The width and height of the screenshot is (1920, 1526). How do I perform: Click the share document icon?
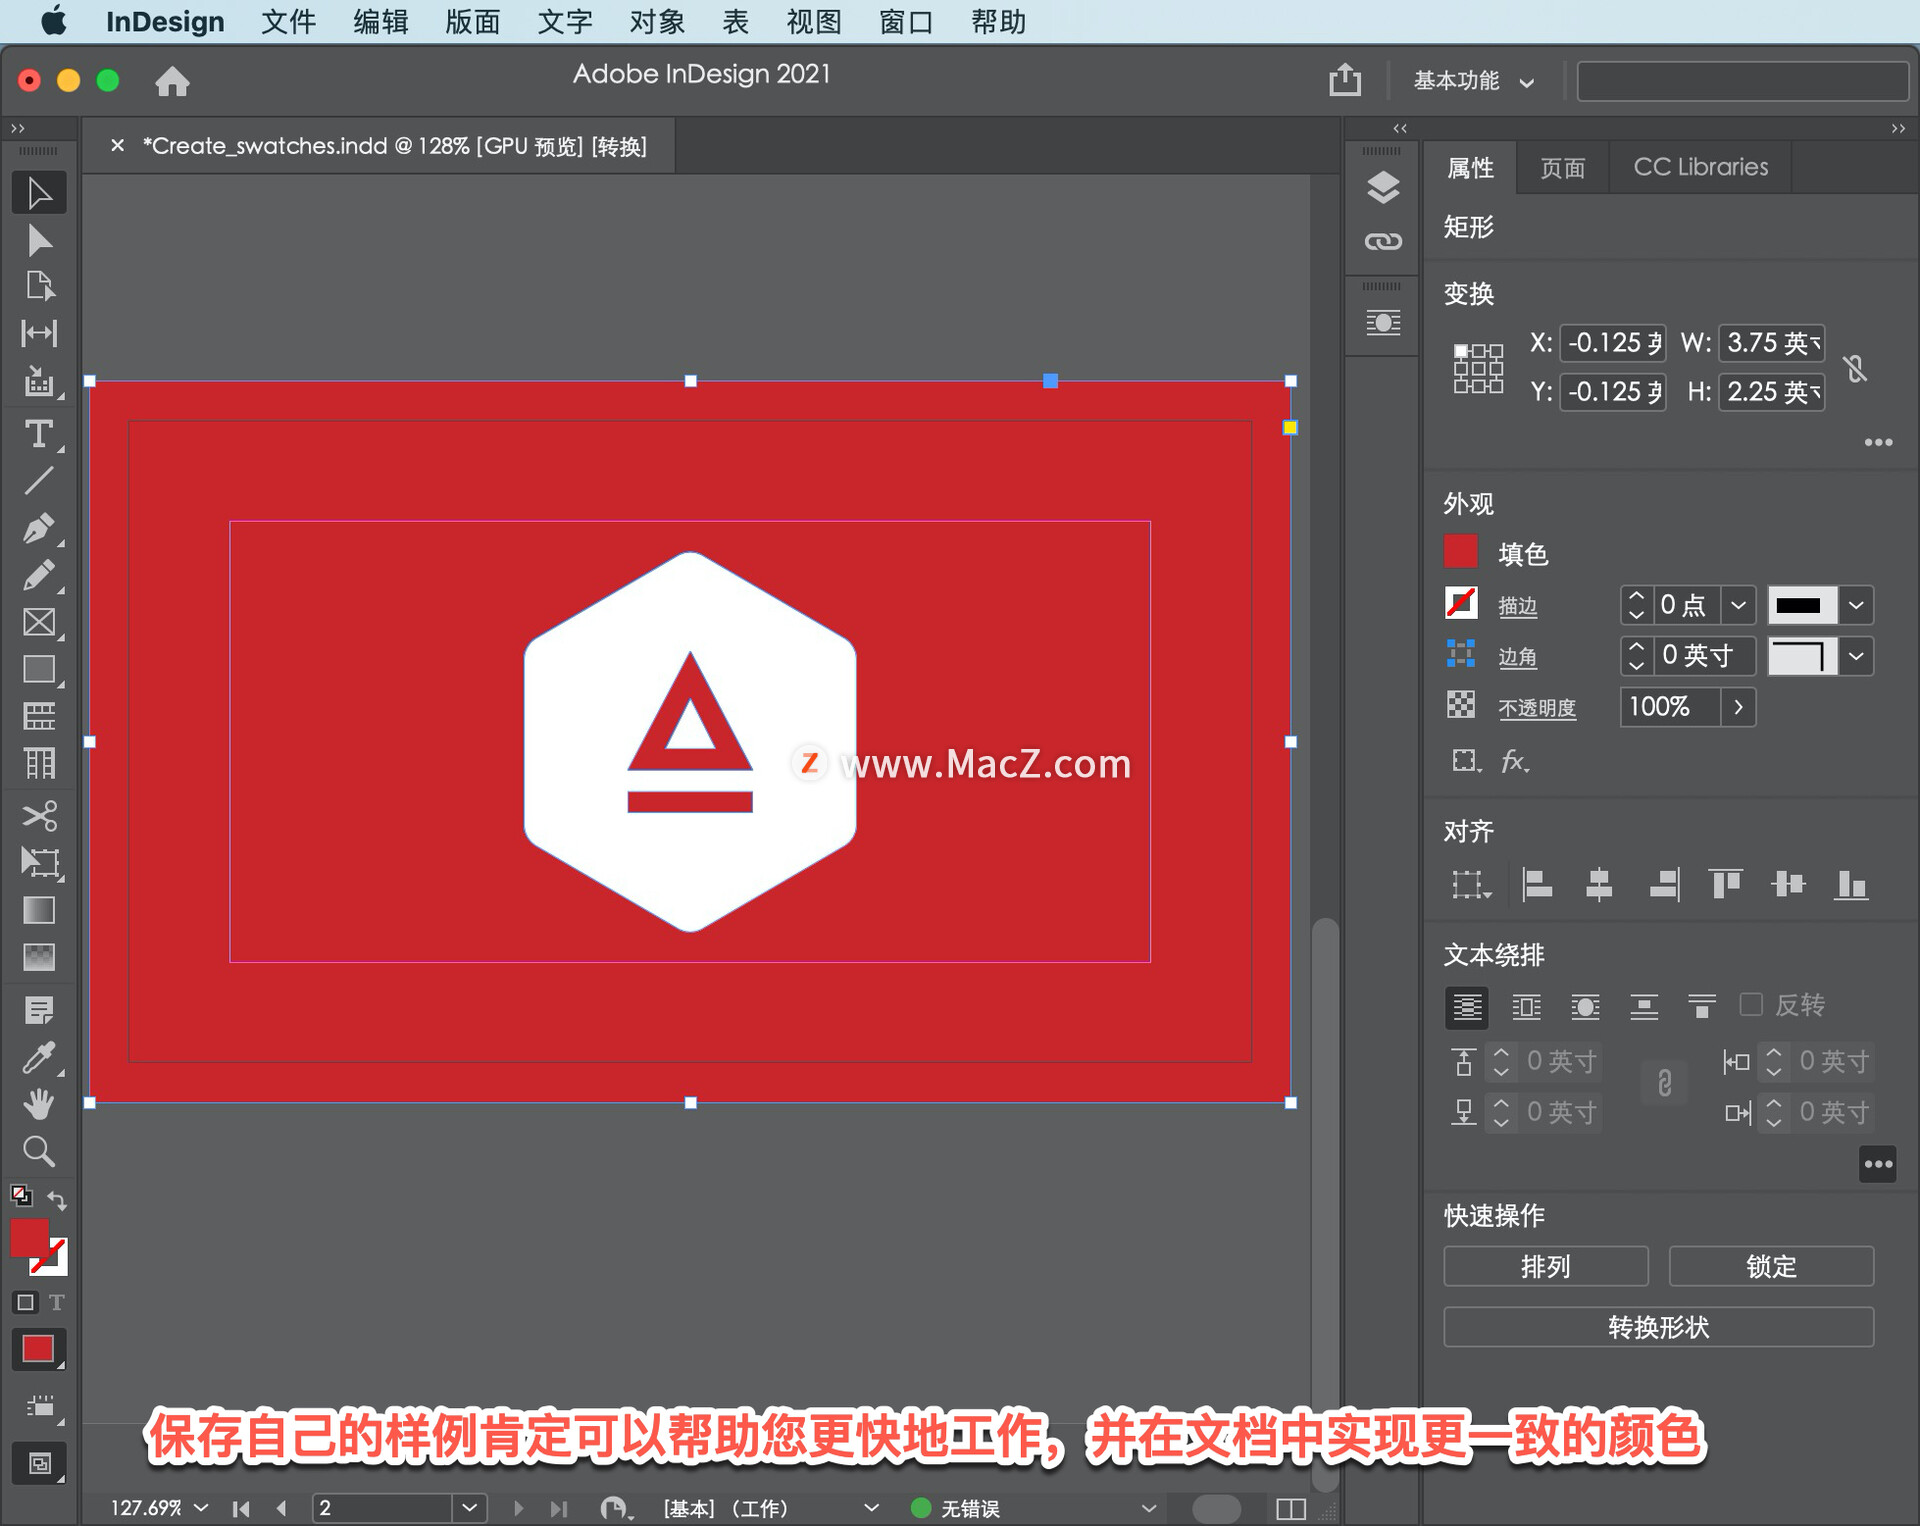[x=1345, y=80]
